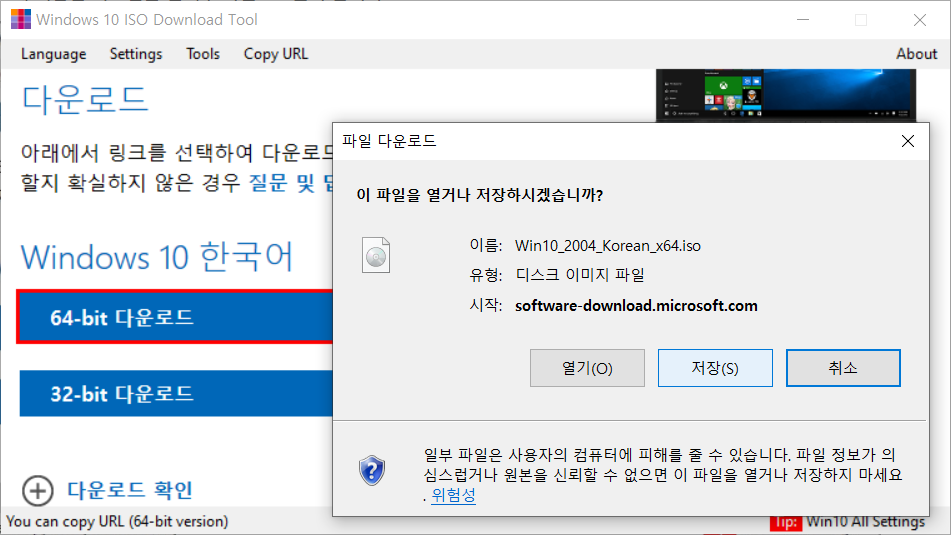Close the ISO Download Tool window
This screenshot has width=951, height=535.
pyautogui.click(x=919, y=19)
